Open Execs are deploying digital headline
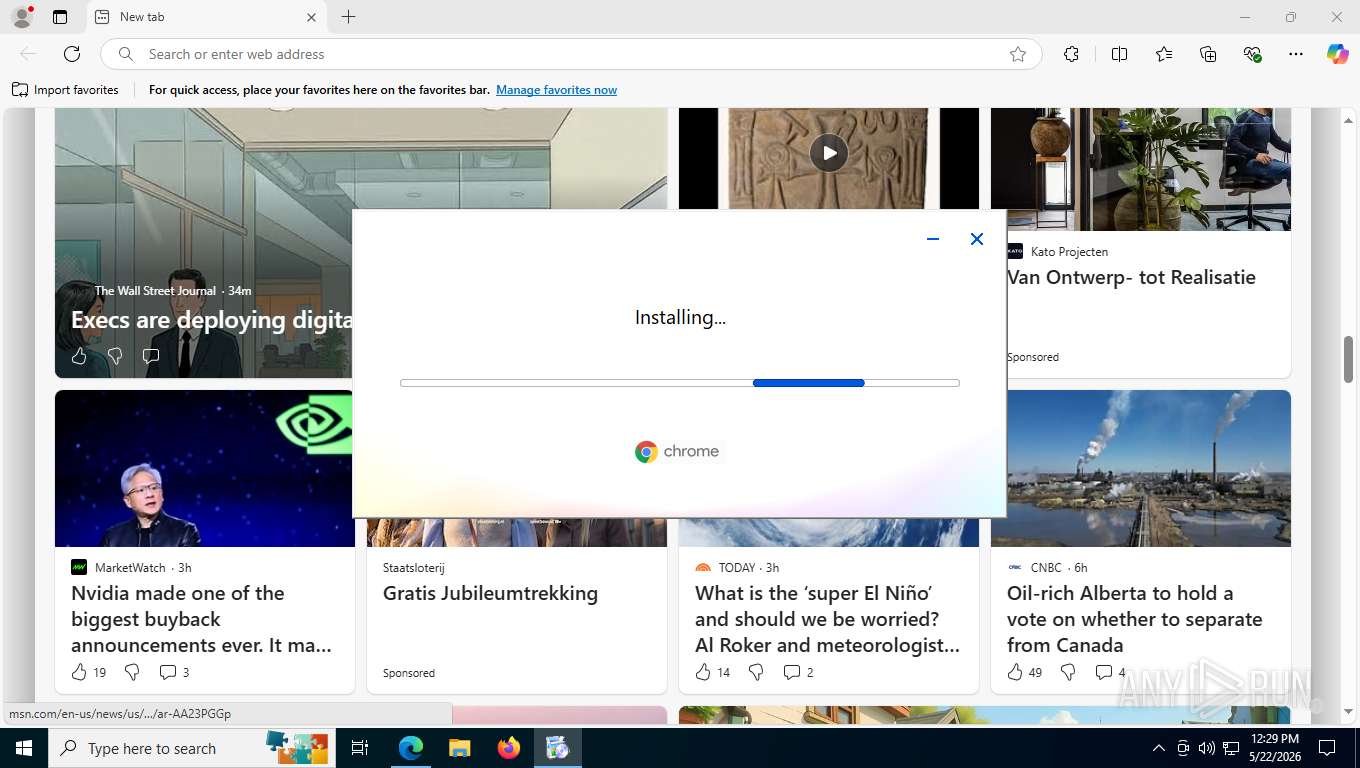Viewport: 1360px width, 768px height. pos(211,320)
